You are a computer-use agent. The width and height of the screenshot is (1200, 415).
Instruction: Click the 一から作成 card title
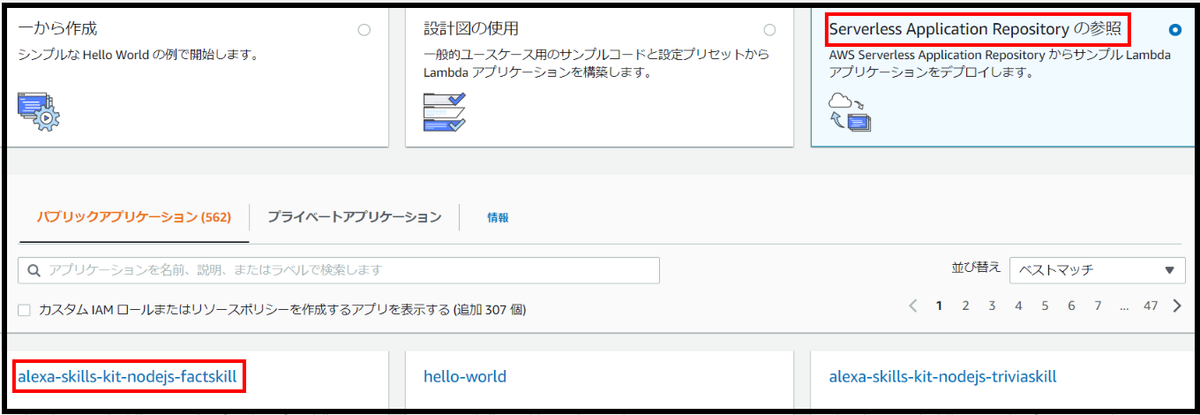pos(58,29)
